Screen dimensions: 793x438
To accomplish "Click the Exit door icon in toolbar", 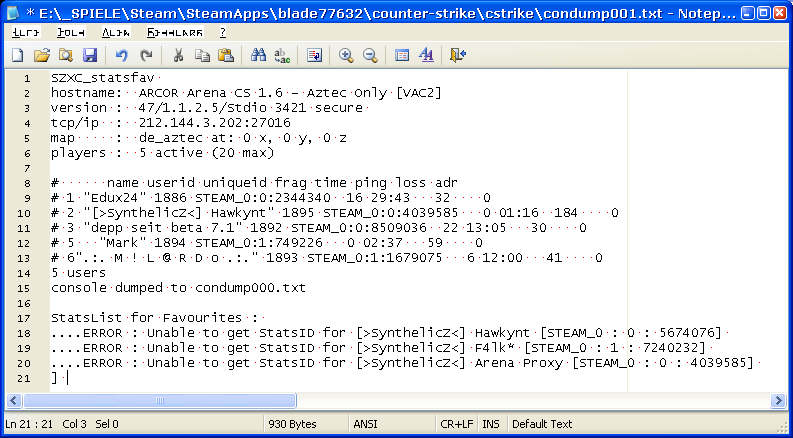I will 458,55.
